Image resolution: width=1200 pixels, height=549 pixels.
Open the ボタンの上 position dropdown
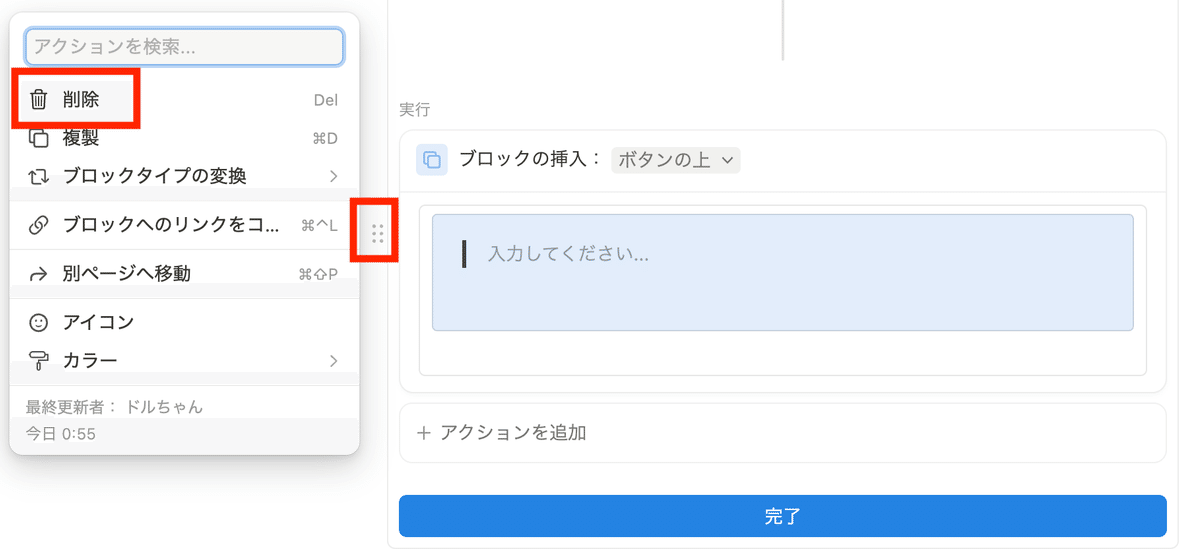[x=676, y=159]
